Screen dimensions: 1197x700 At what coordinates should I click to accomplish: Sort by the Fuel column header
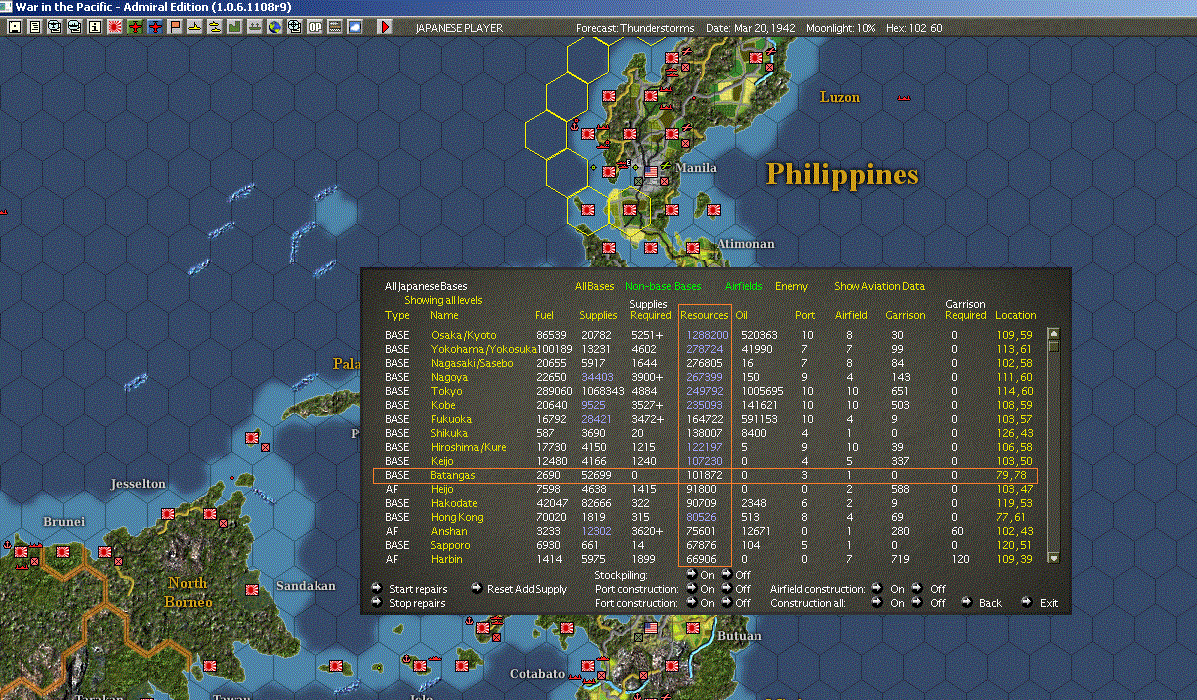click(544, 315)
